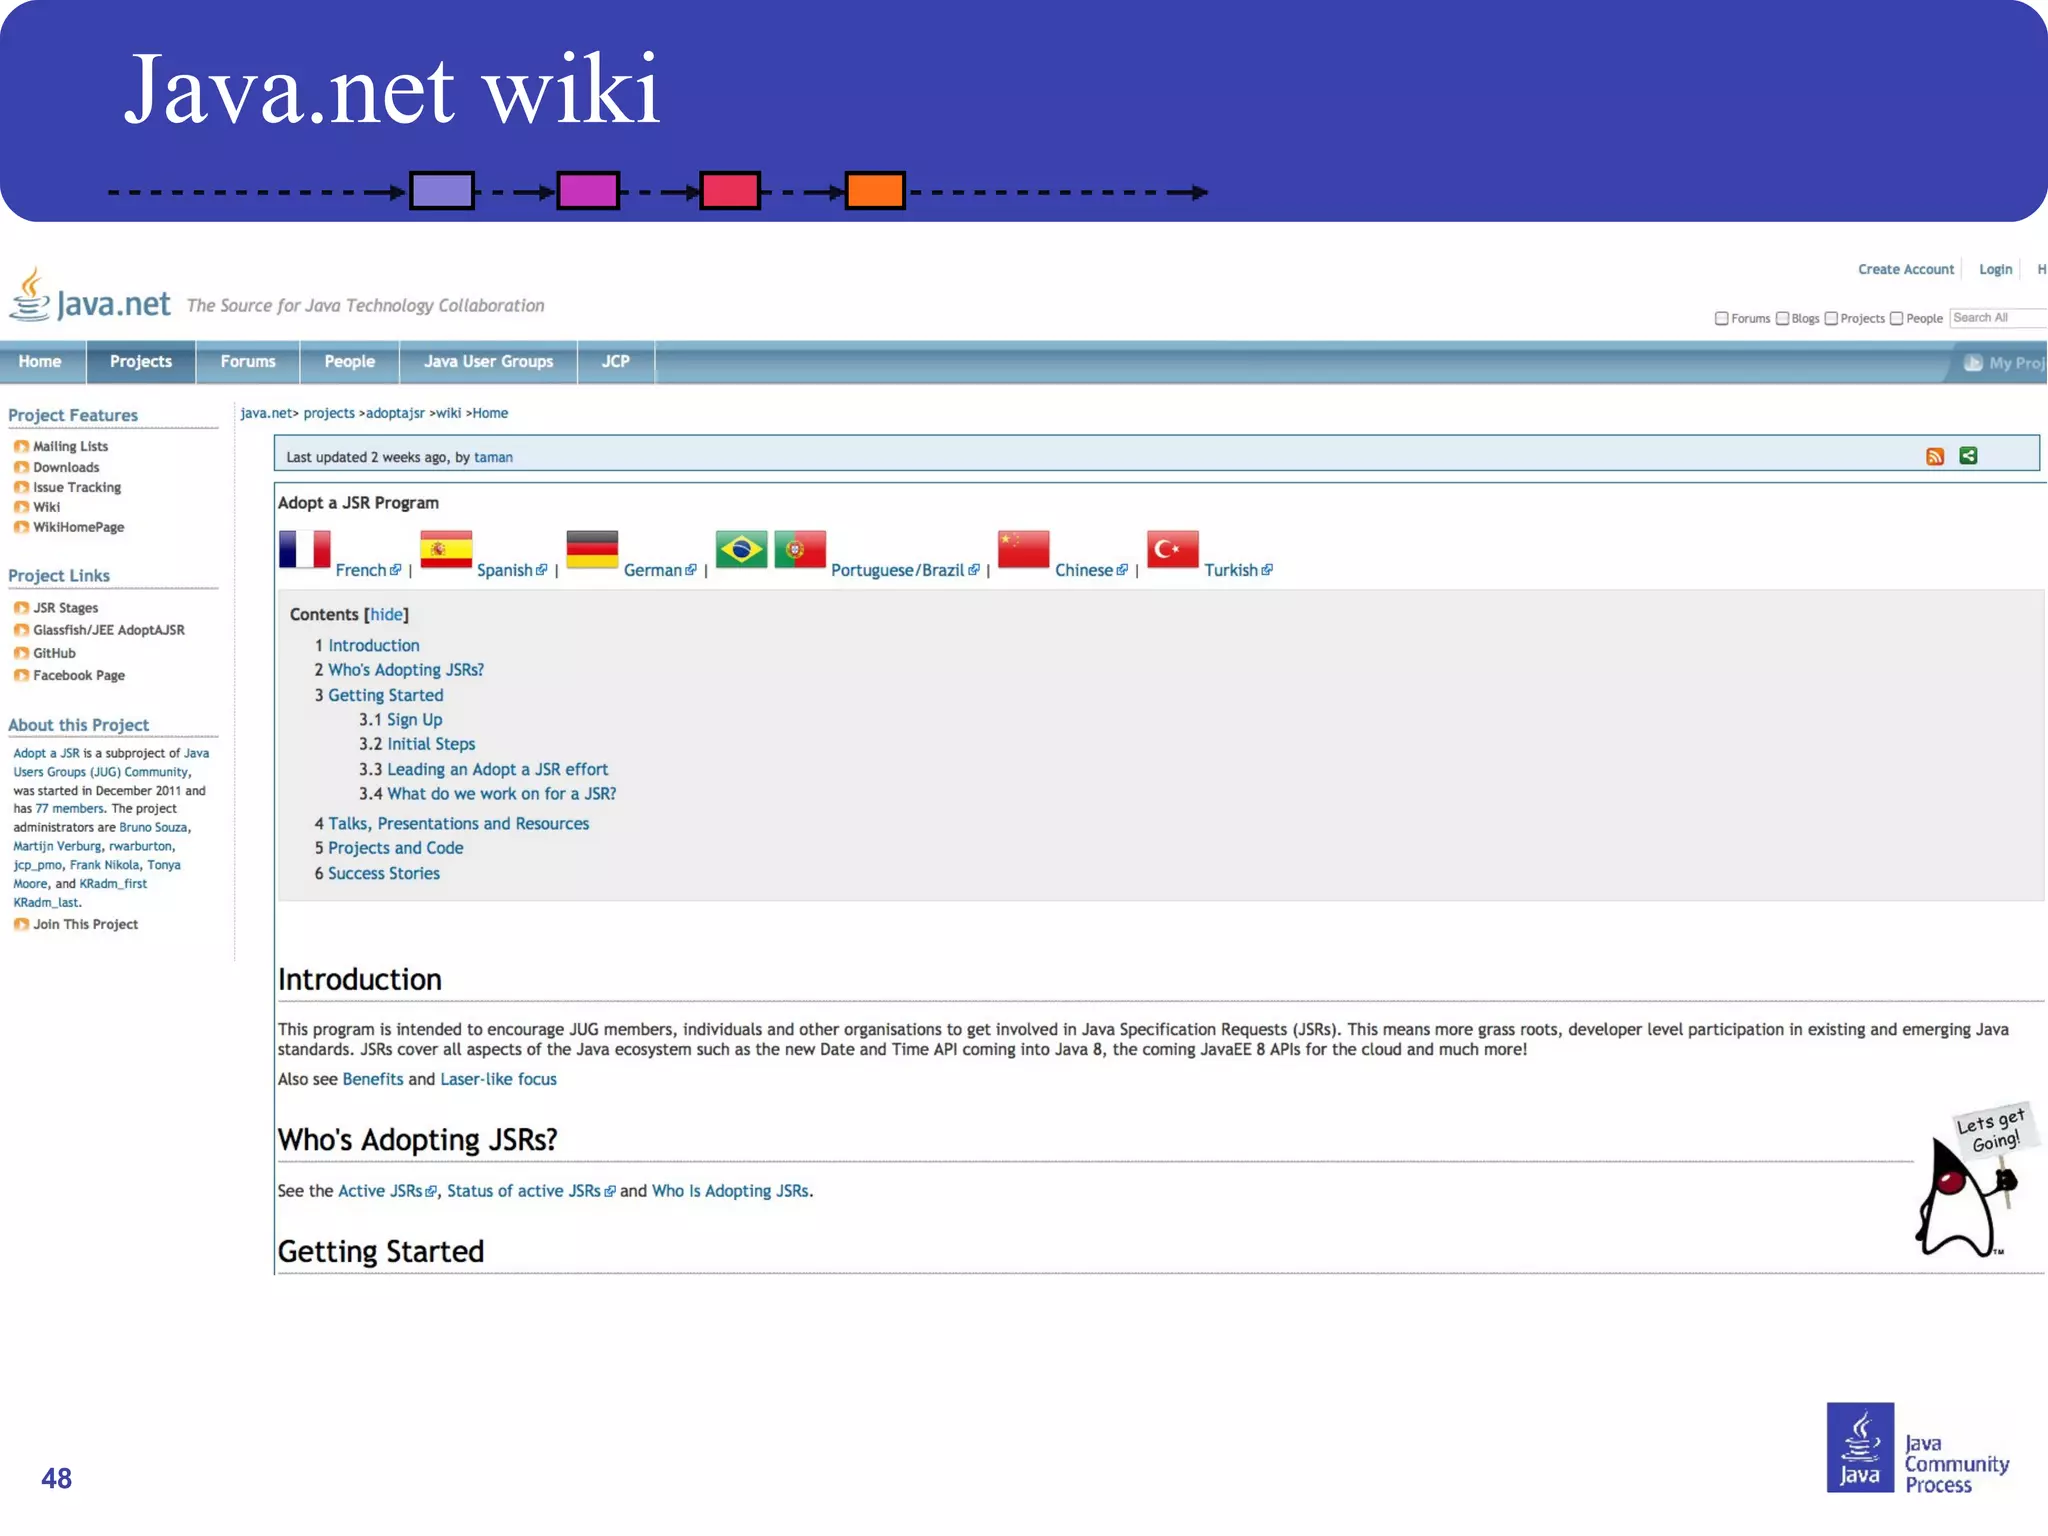Click the Chinese flag icon
Viewport: 2048px width, 1536px height.
point(1023,549)
